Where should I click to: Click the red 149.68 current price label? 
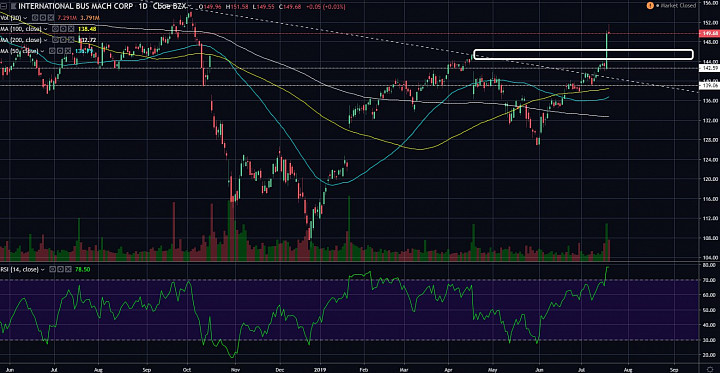click(708, 33)
